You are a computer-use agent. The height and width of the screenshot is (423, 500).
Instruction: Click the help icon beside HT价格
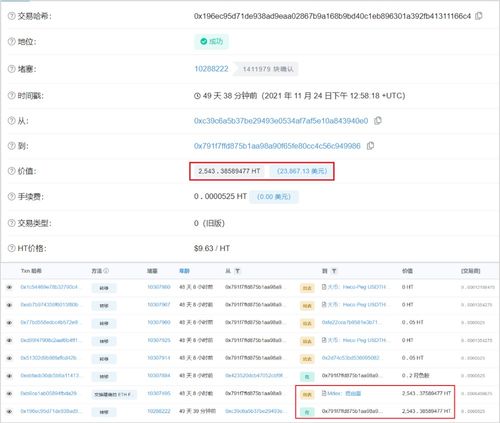tap(11, 248)
